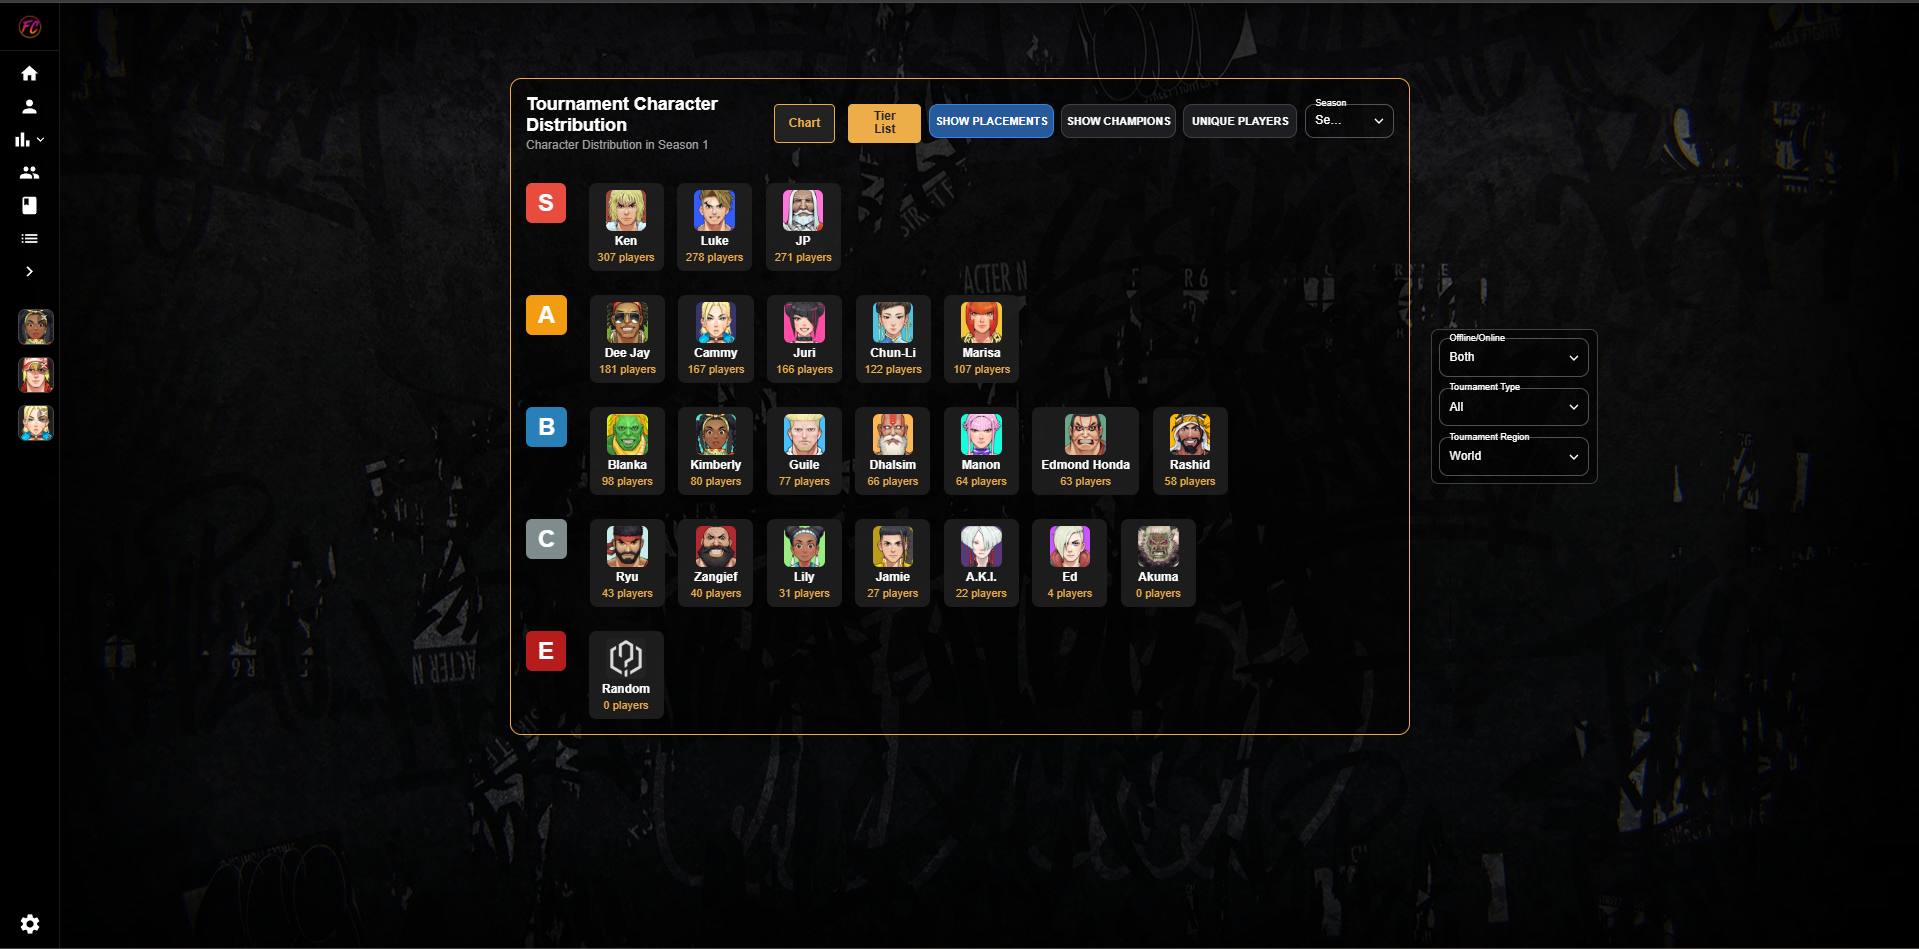The height and width of the screenshot is (949, 1919).
Task: Toggle Unique Players
Action: pos(1240,121)
